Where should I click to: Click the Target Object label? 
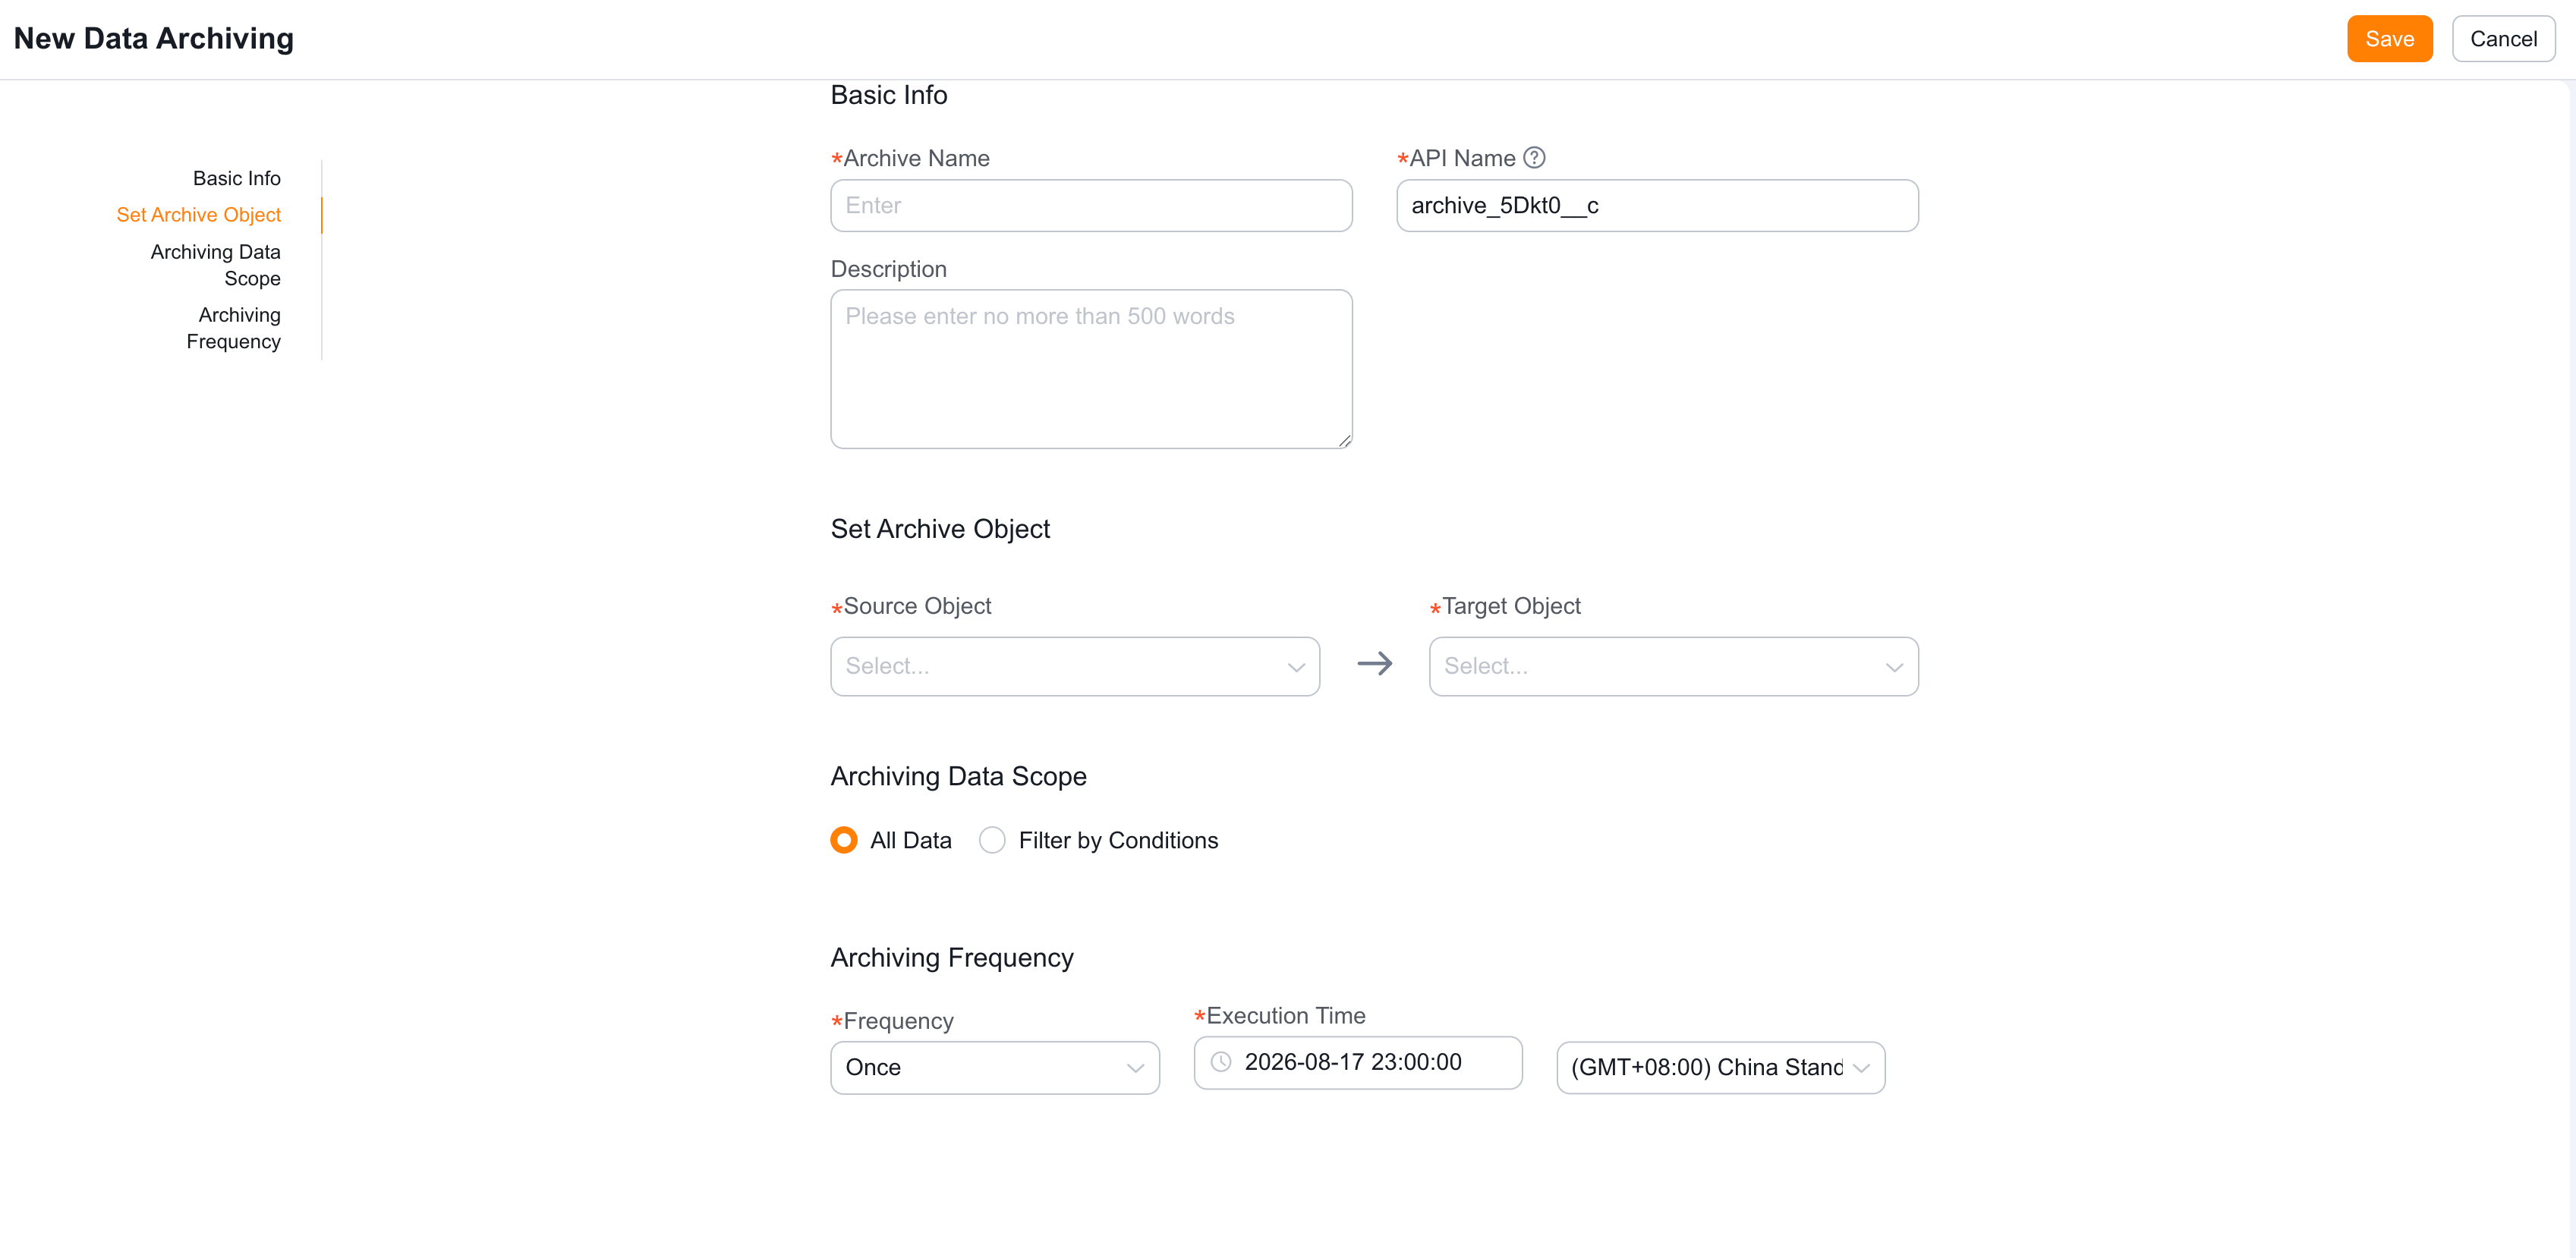(1511, 606)
